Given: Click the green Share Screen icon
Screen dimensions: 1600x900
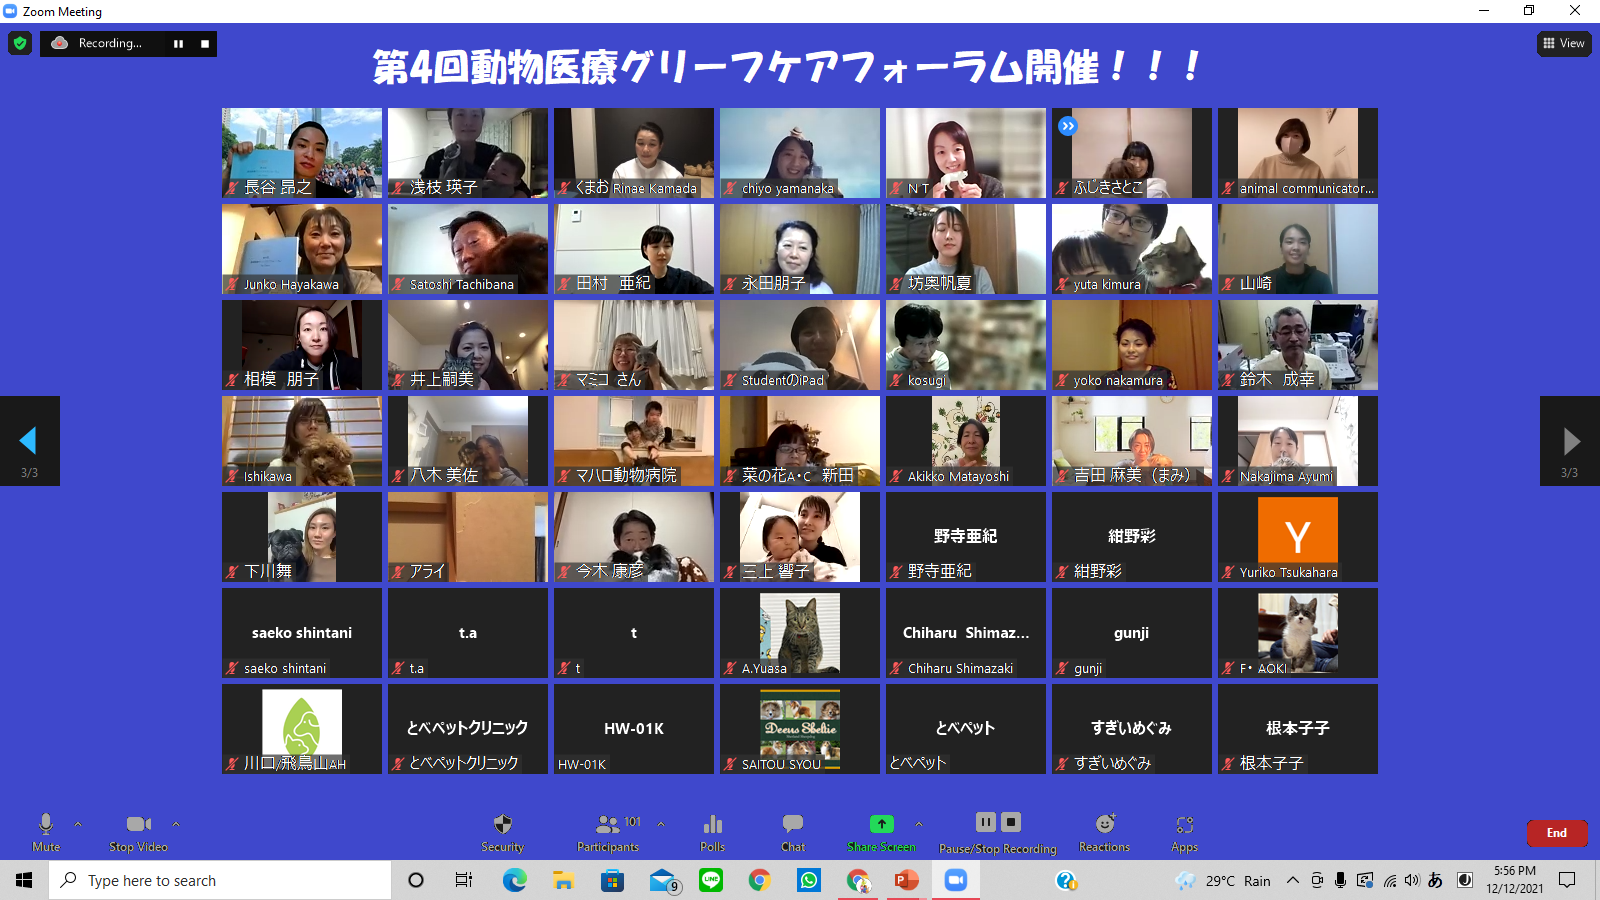Looking at the screenshot, I should pos(881,824).
